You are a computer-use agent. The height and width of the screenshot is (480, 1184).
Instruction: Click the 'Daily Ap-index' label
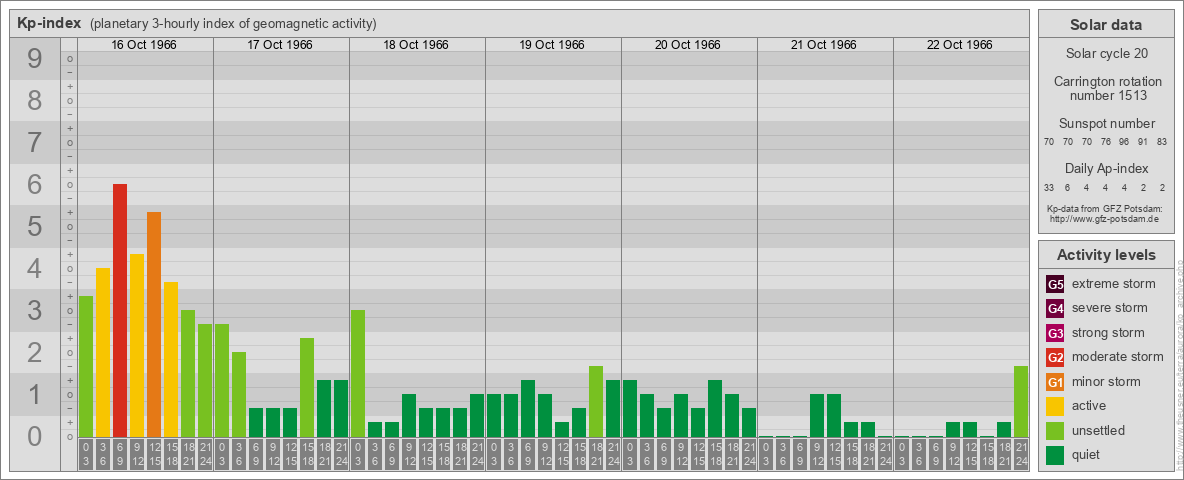1106,168
